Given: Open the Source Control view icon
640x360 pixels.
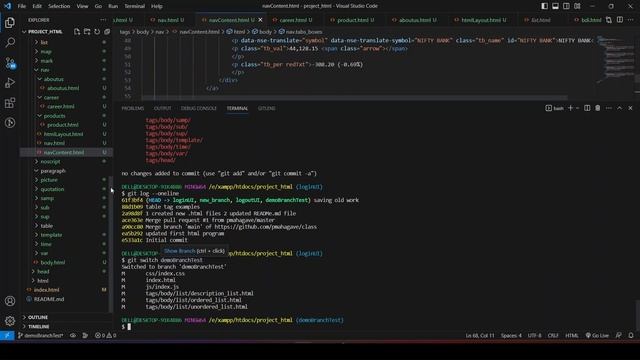Looking at the screenshot, I should pyautogui.click(x=10, y=62).
